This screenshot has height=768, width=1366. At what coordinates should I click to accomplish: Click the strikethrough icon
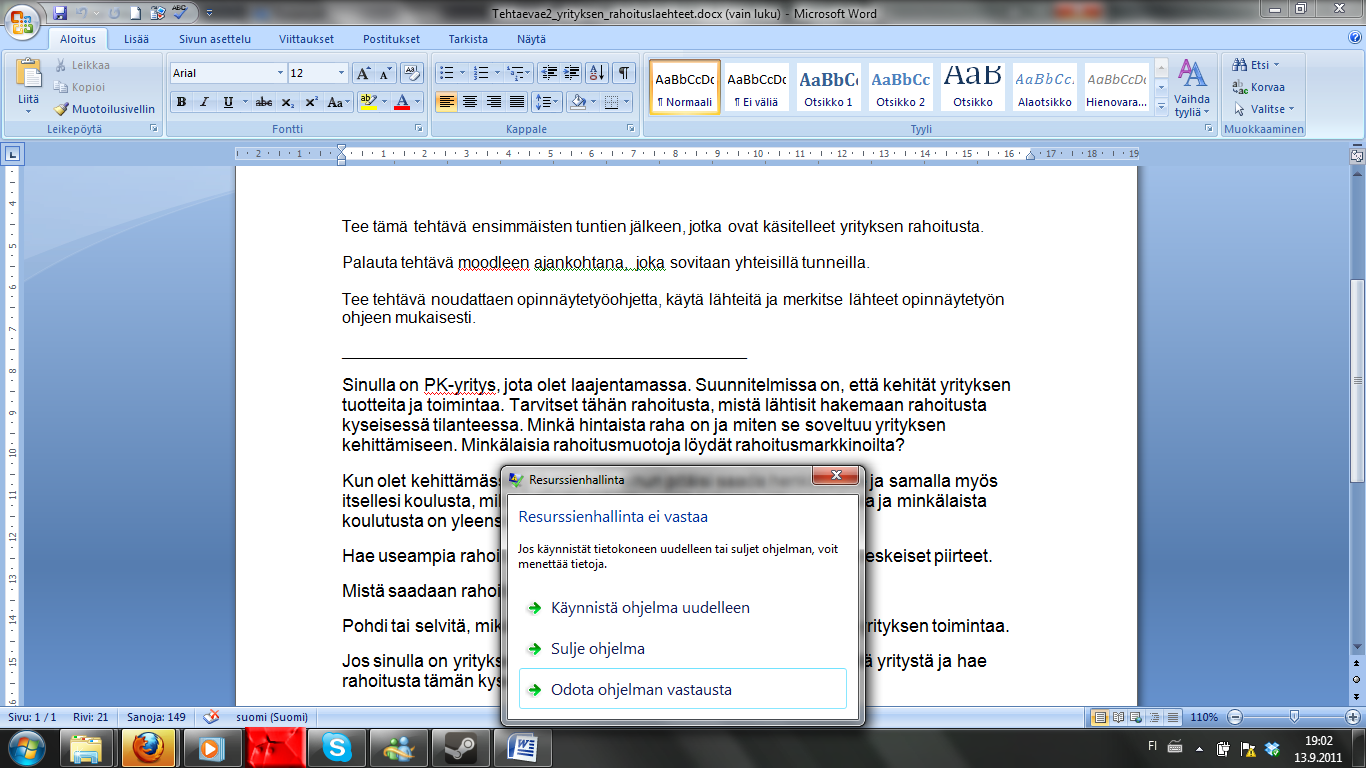pos(264,102)
